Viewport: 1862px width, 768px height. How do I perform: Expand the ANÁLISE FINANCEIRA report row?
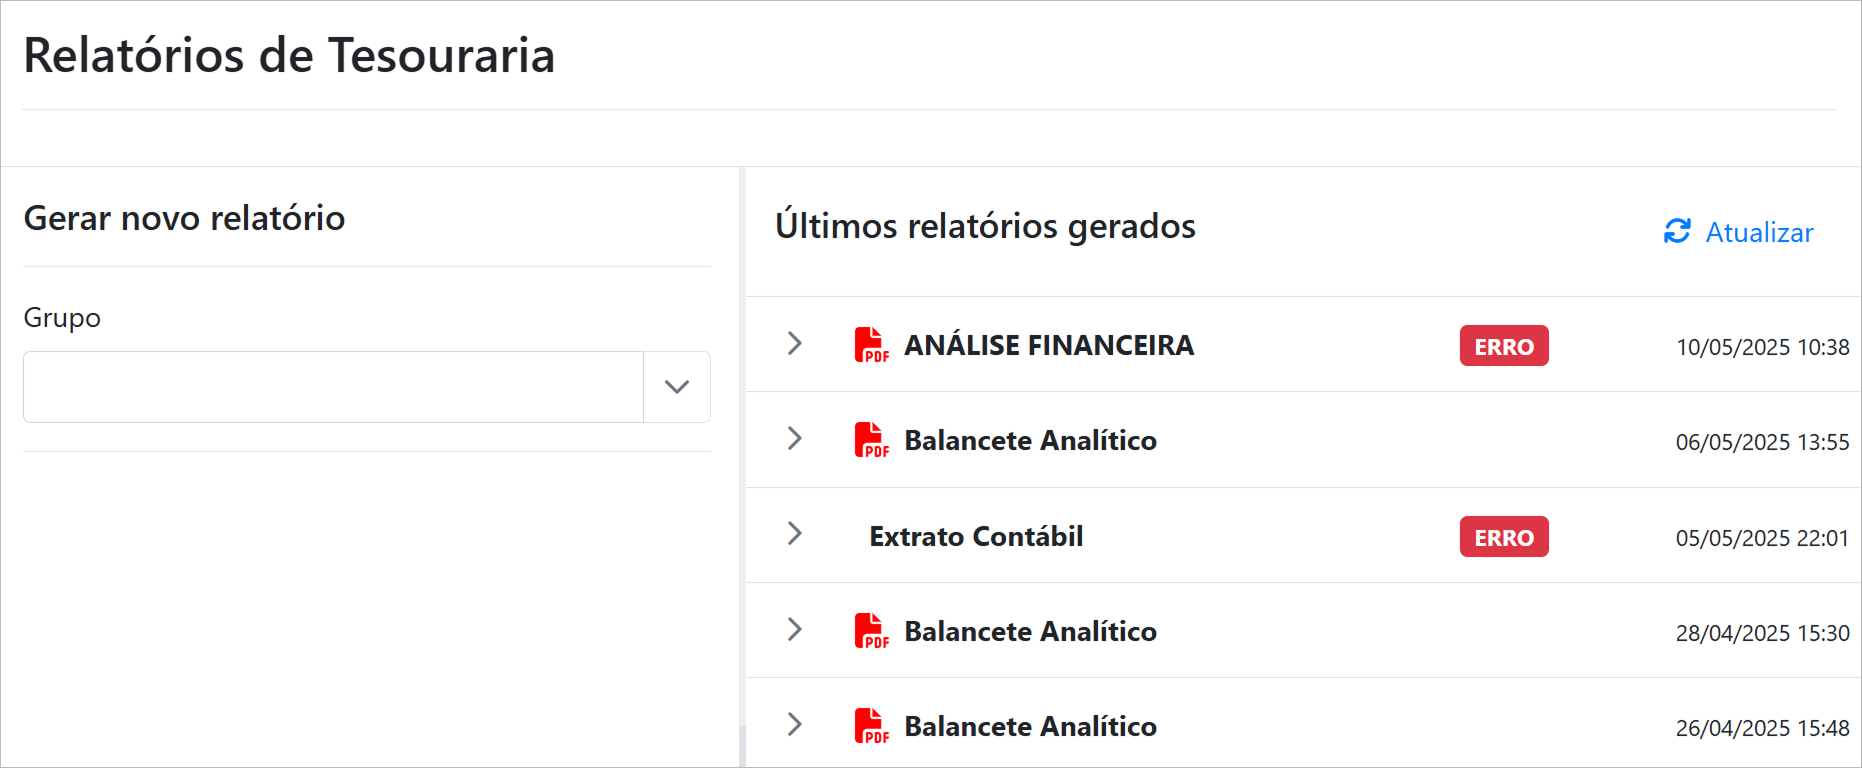795,344
